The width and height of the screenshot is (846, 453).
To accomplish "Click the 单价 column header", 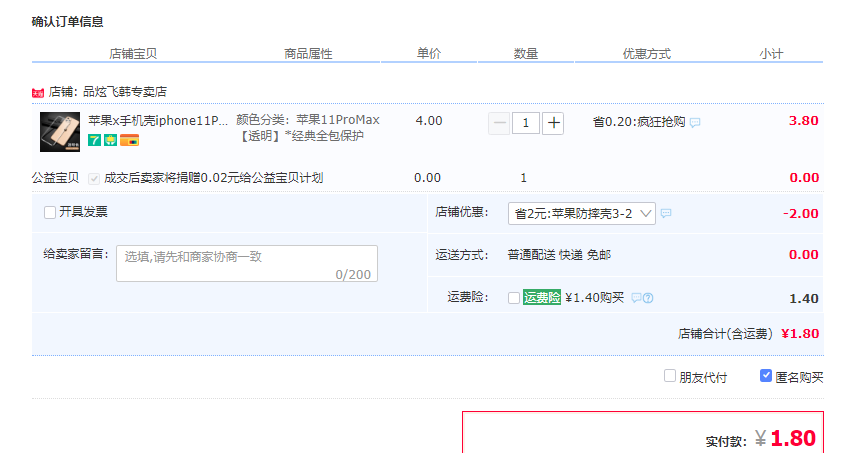I will pos(429,53).
